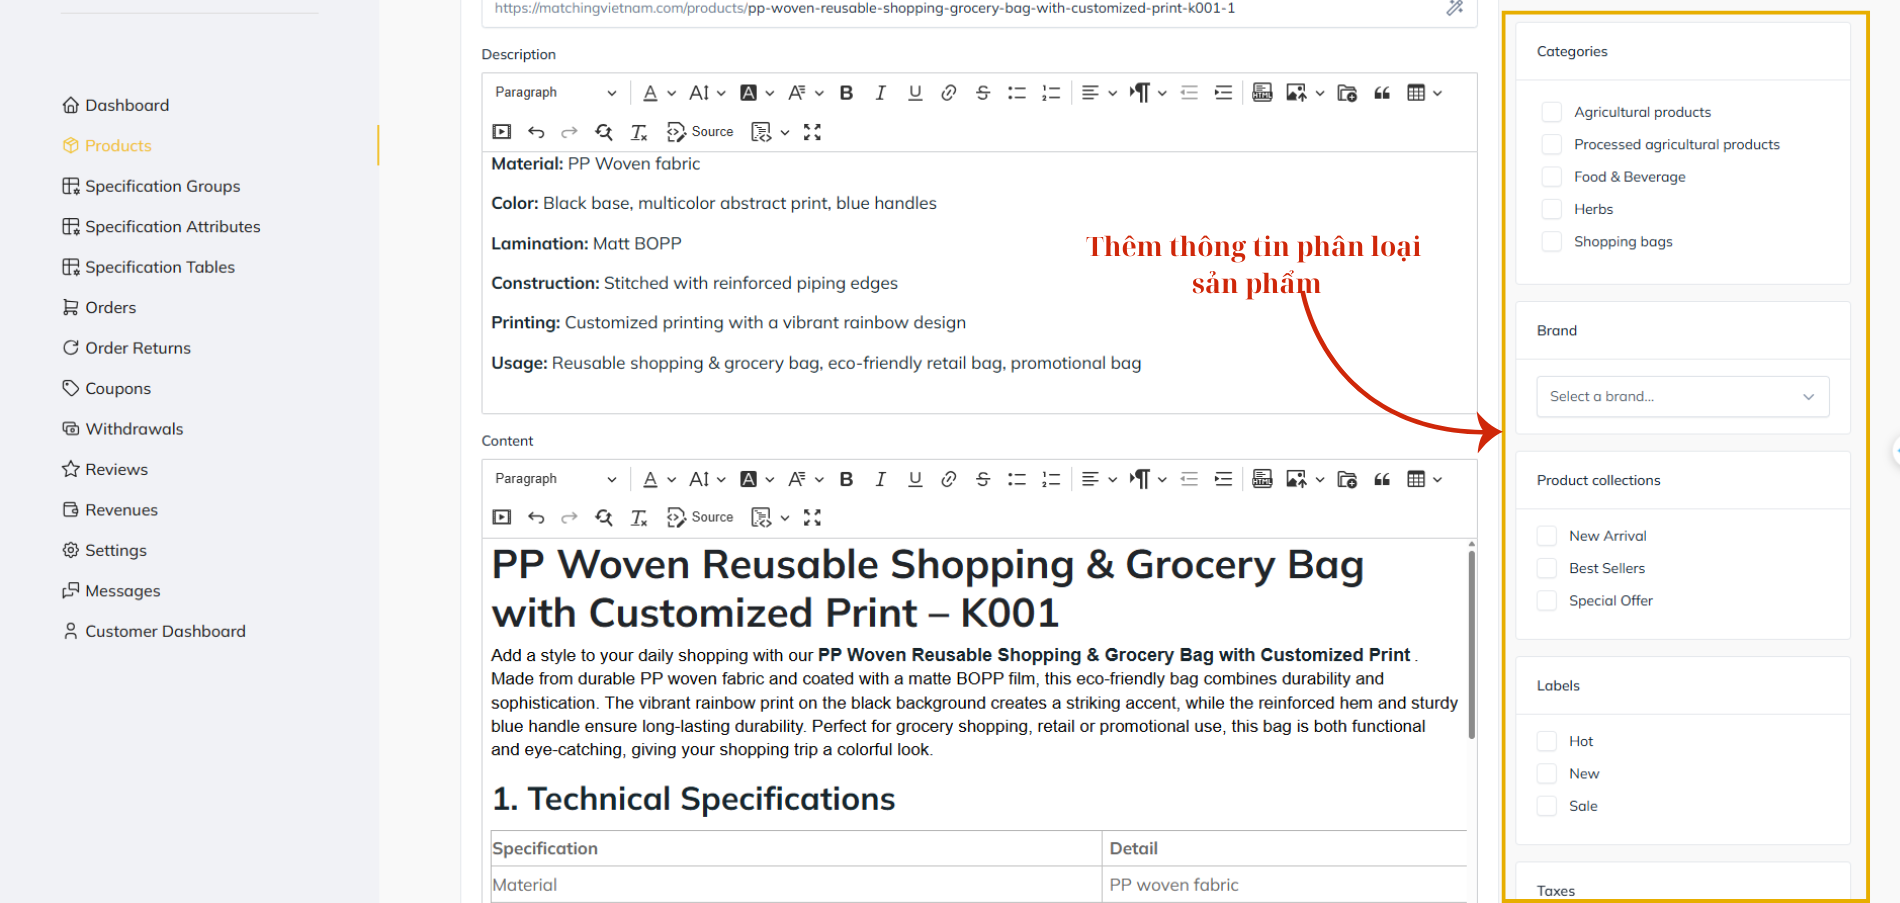Insert block quote in Description toolbar
Screen dimensions: 1900x903
[x=1382, y=93]
